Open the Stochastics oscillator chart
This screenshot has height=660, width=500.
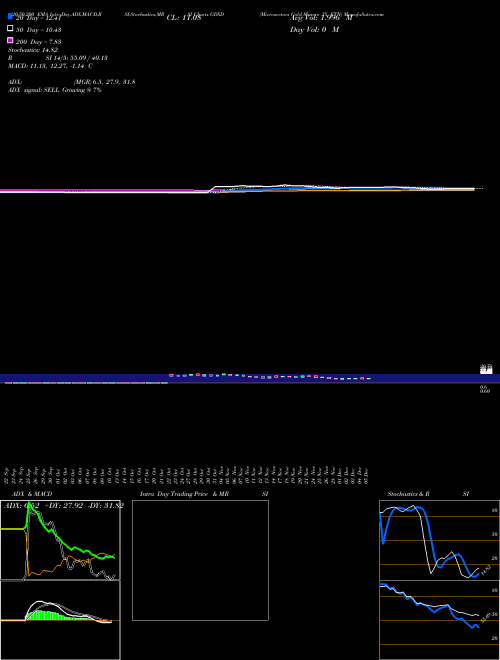pos(439,540)
